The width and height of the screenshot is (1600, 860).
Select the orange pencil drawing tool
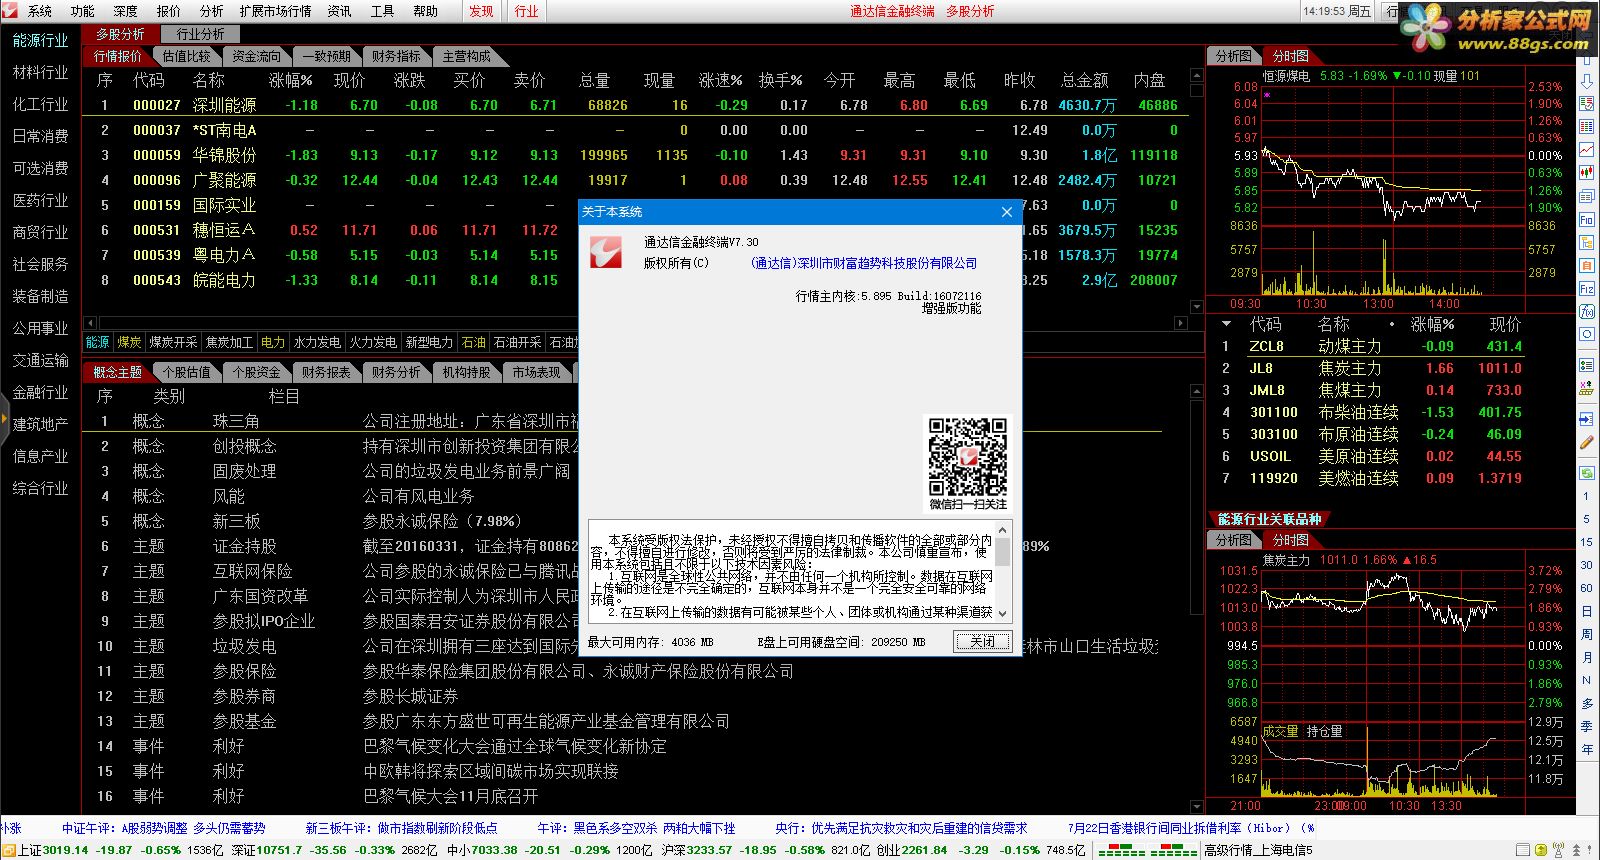(1587, 442)
